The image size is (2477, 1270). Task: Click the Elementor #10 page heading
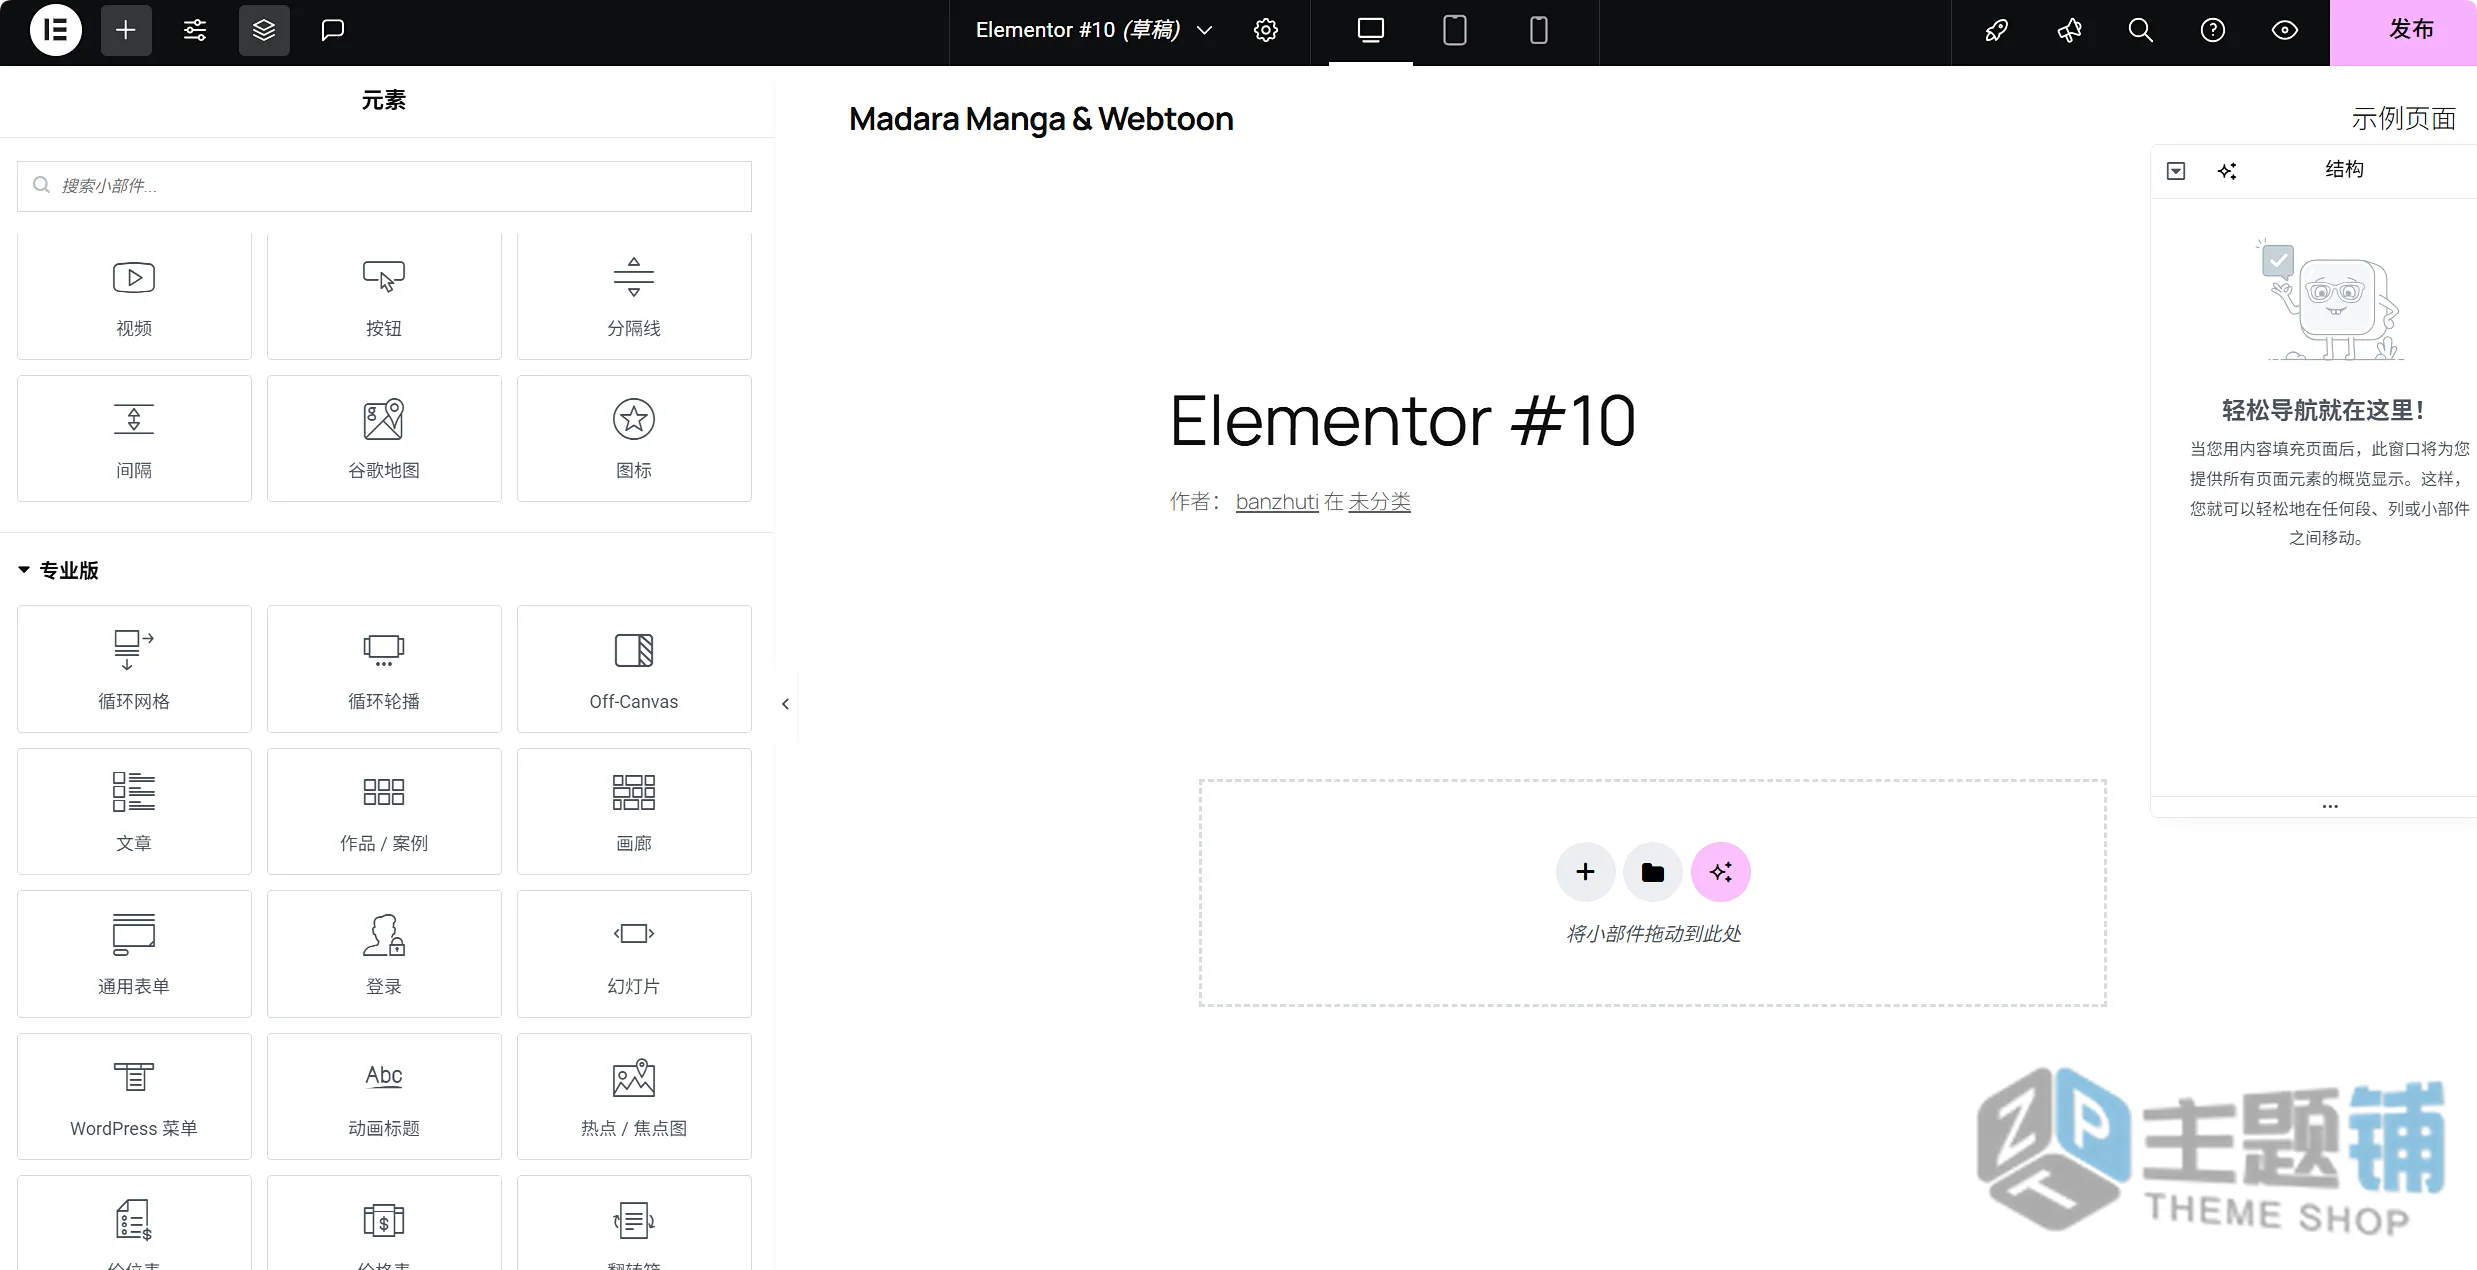point(1402,420)
